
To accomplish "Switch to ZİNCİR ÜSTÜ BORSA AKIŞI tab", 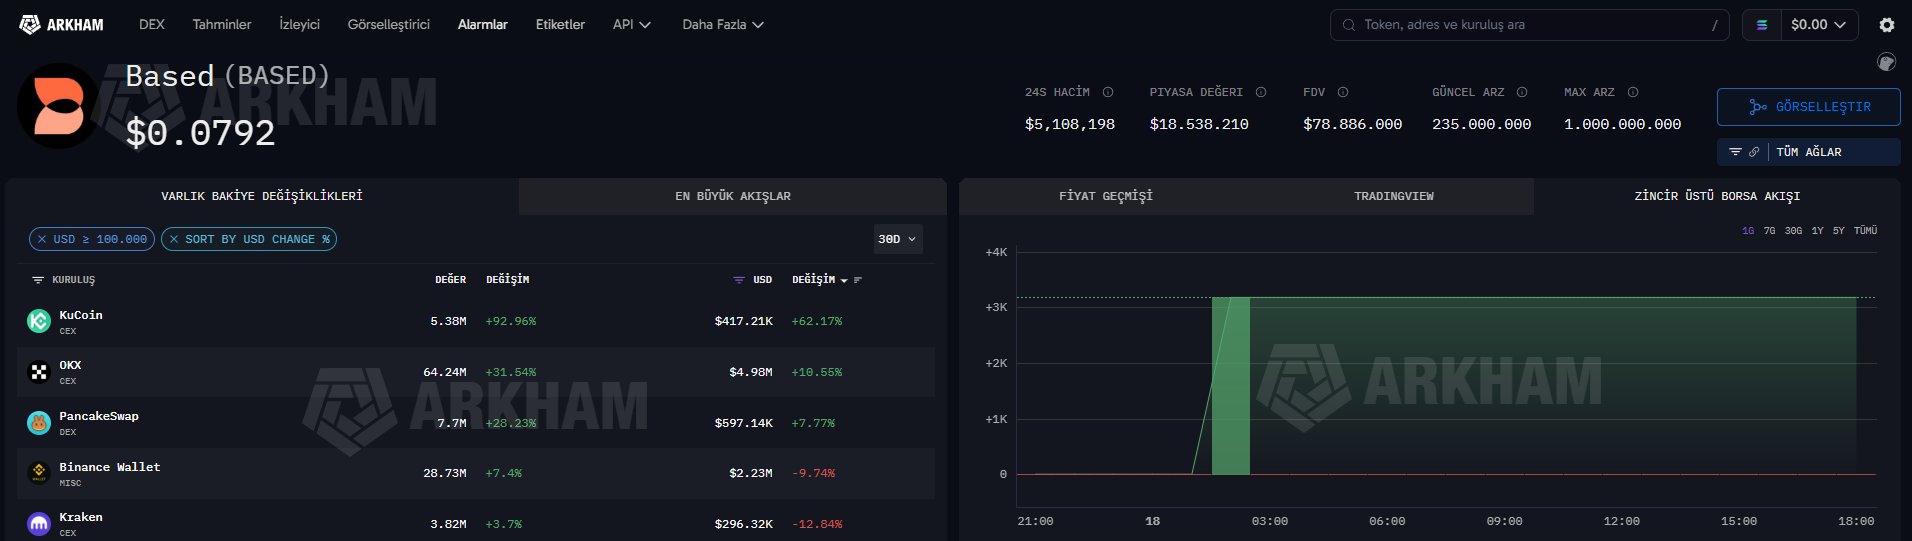I will pyautogui.click(x=1717, y=196).
